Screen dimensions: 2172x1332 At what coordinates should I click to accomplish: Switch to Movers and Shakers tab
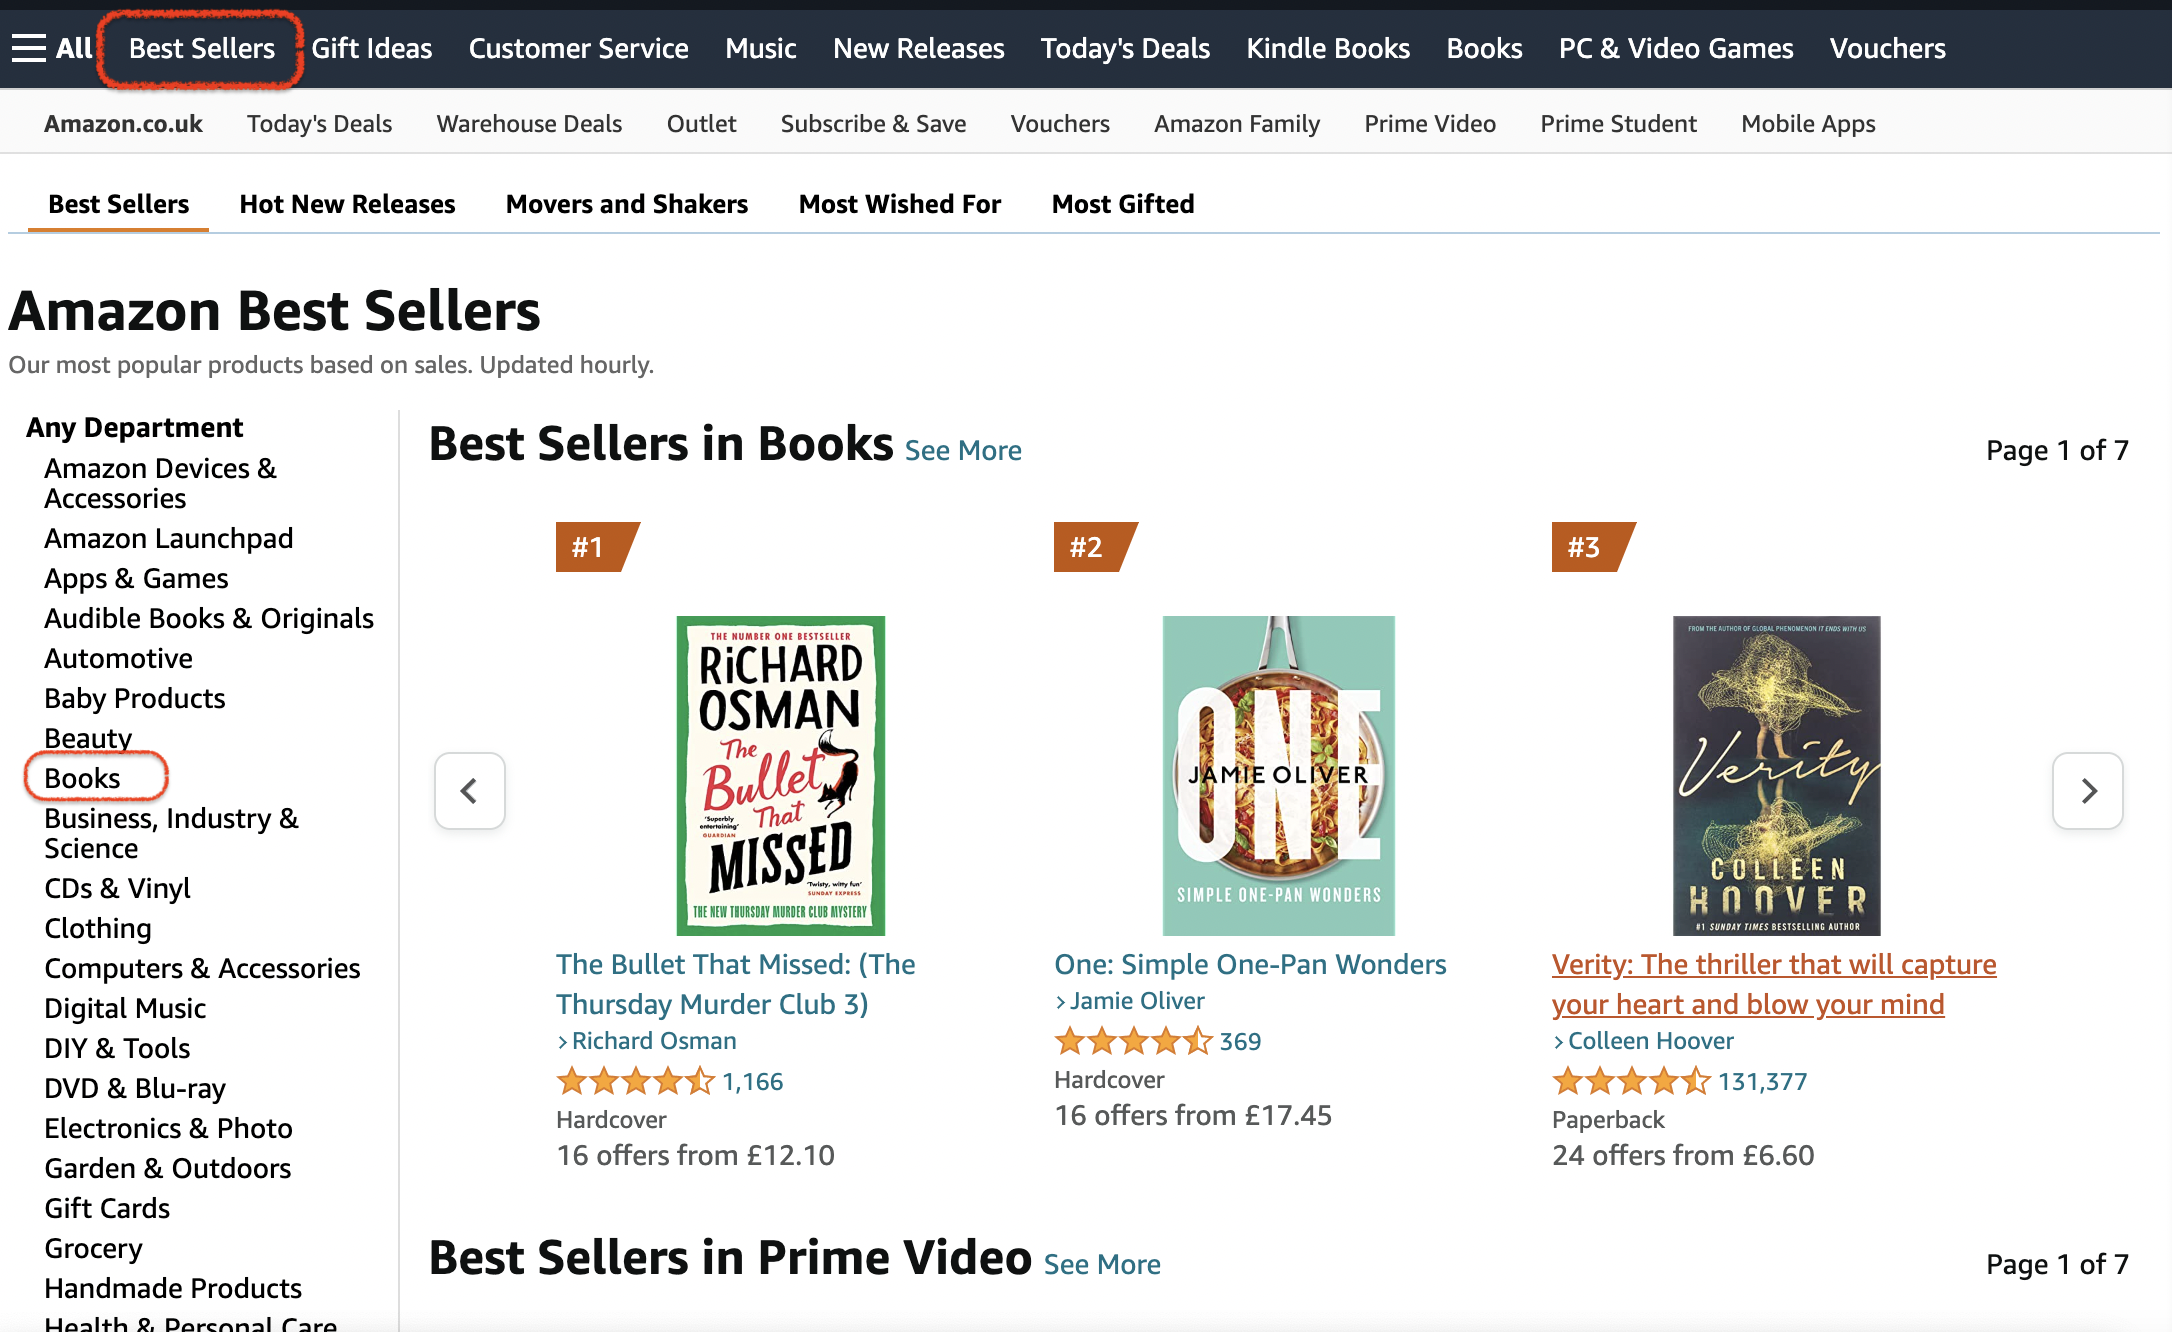pyautogui.click(x=626, y=204)
